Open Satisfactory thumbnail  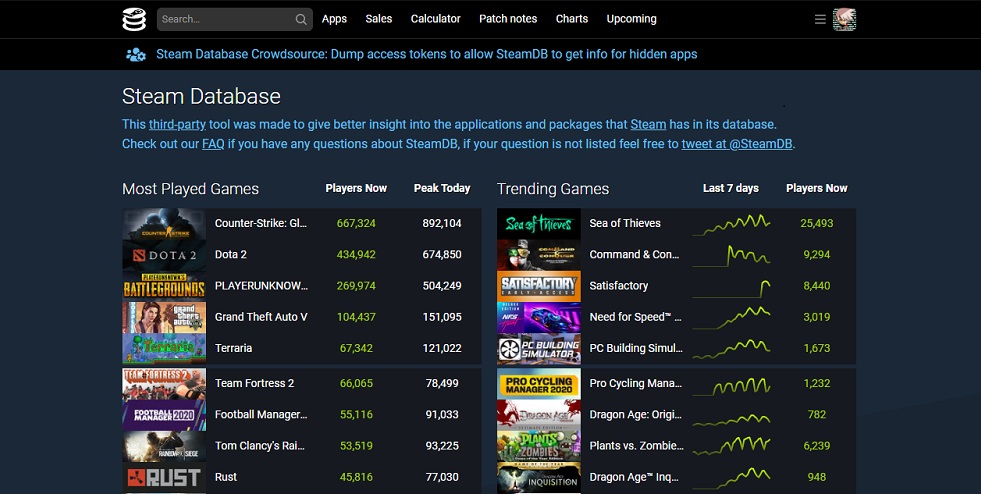point(539,286)
